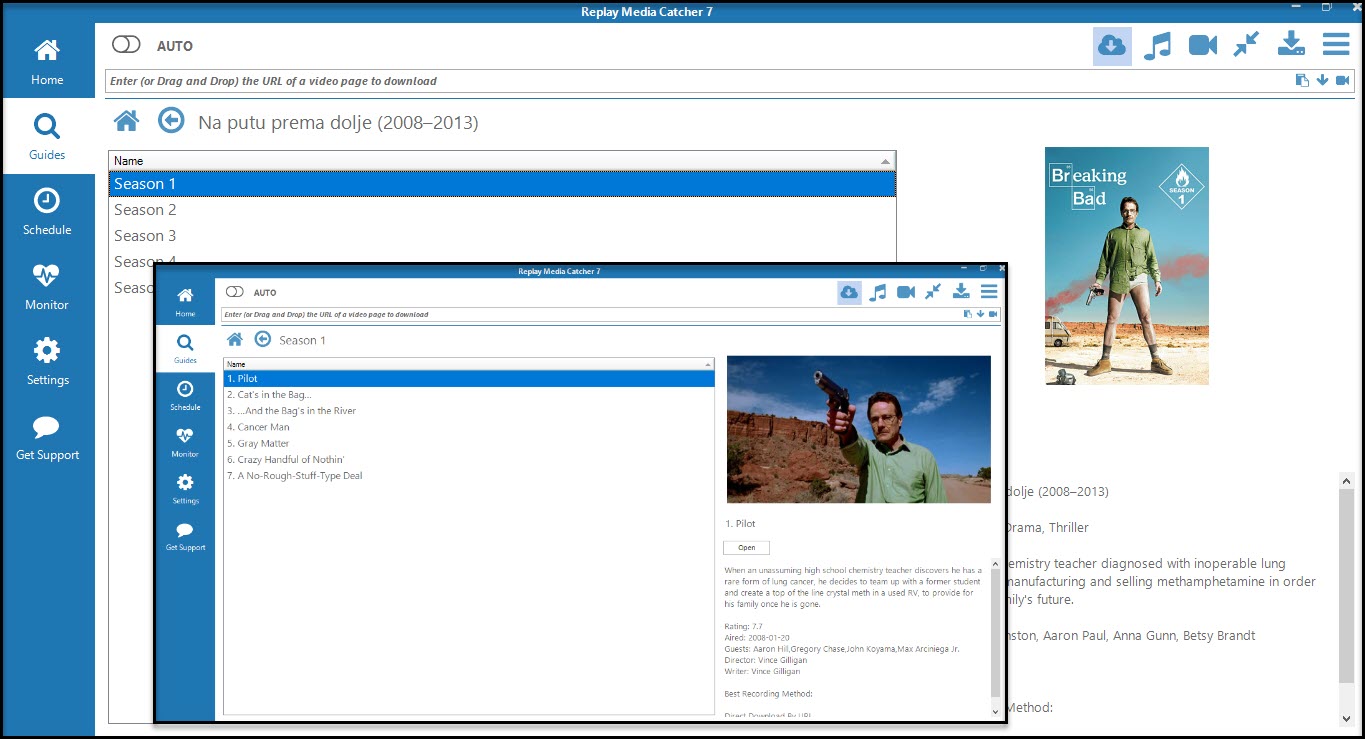Select episode '6. Crazy Handful of Nothin''
The height and width of the screenshot is (739, 1365).
coord(468,460)
